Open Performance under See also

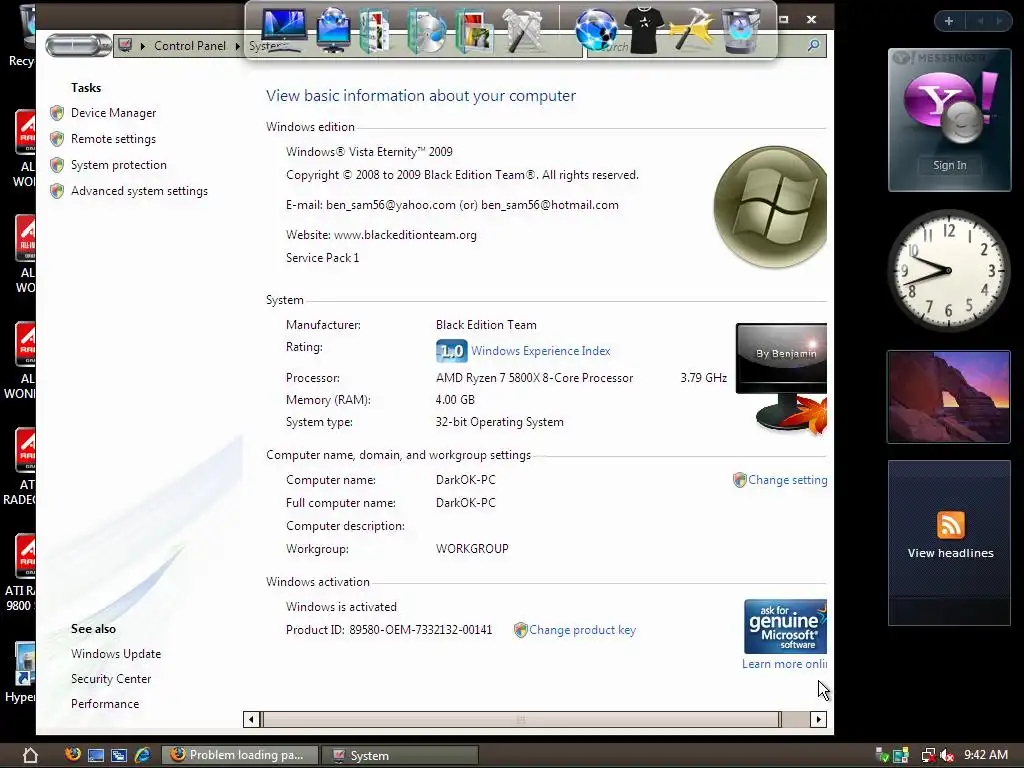pyautogui.click(x=105, y=704)
